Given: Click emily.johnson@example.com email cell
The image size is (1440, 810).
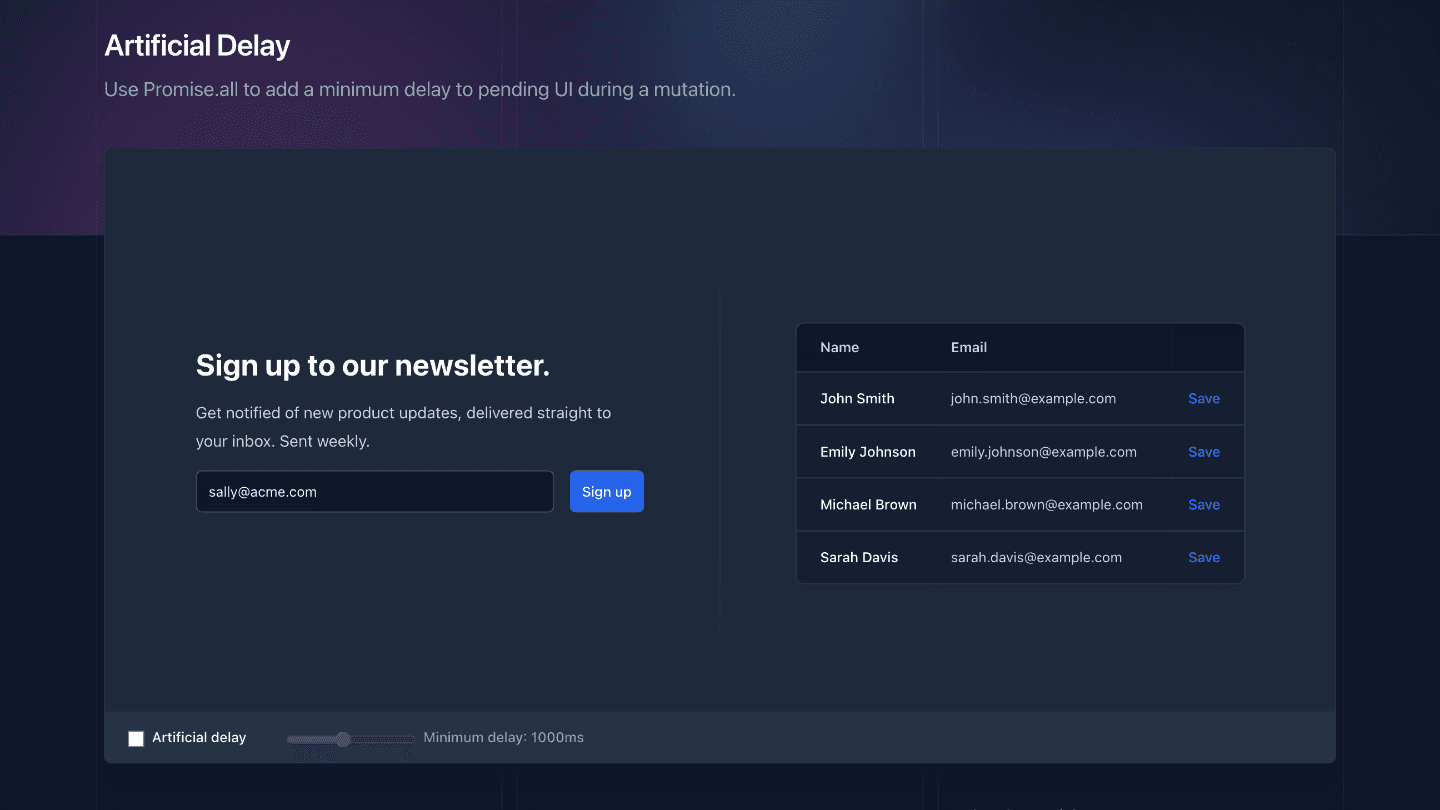Looking at the screenshot, I should click(x=1043, y=452).
